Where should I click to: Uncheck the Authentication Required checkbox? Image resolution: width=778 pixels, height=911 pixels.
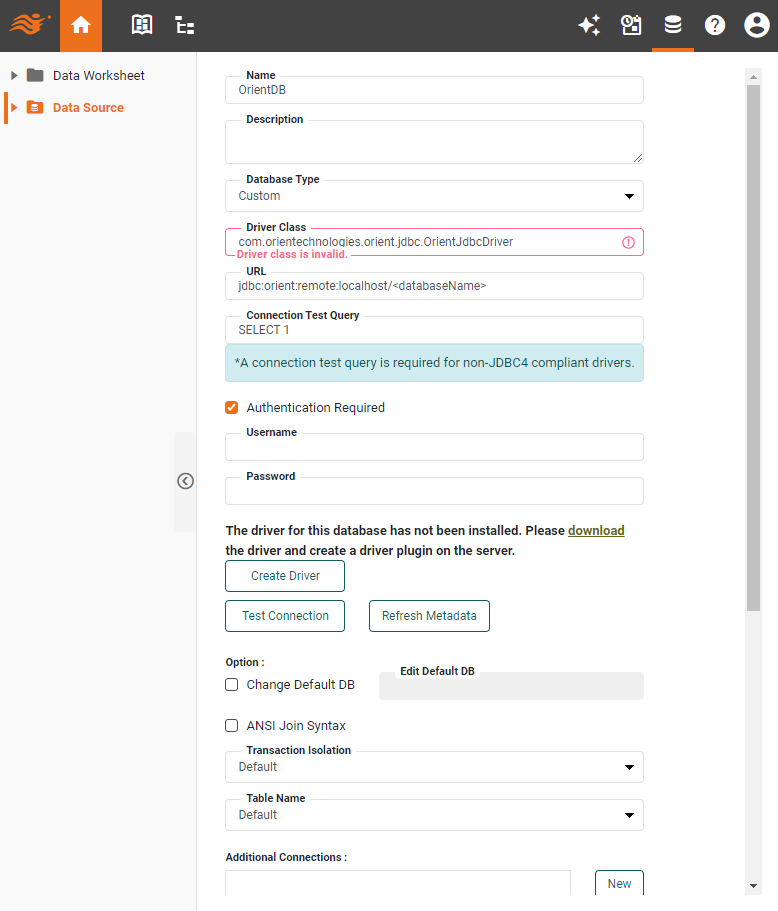click(231, 407)
